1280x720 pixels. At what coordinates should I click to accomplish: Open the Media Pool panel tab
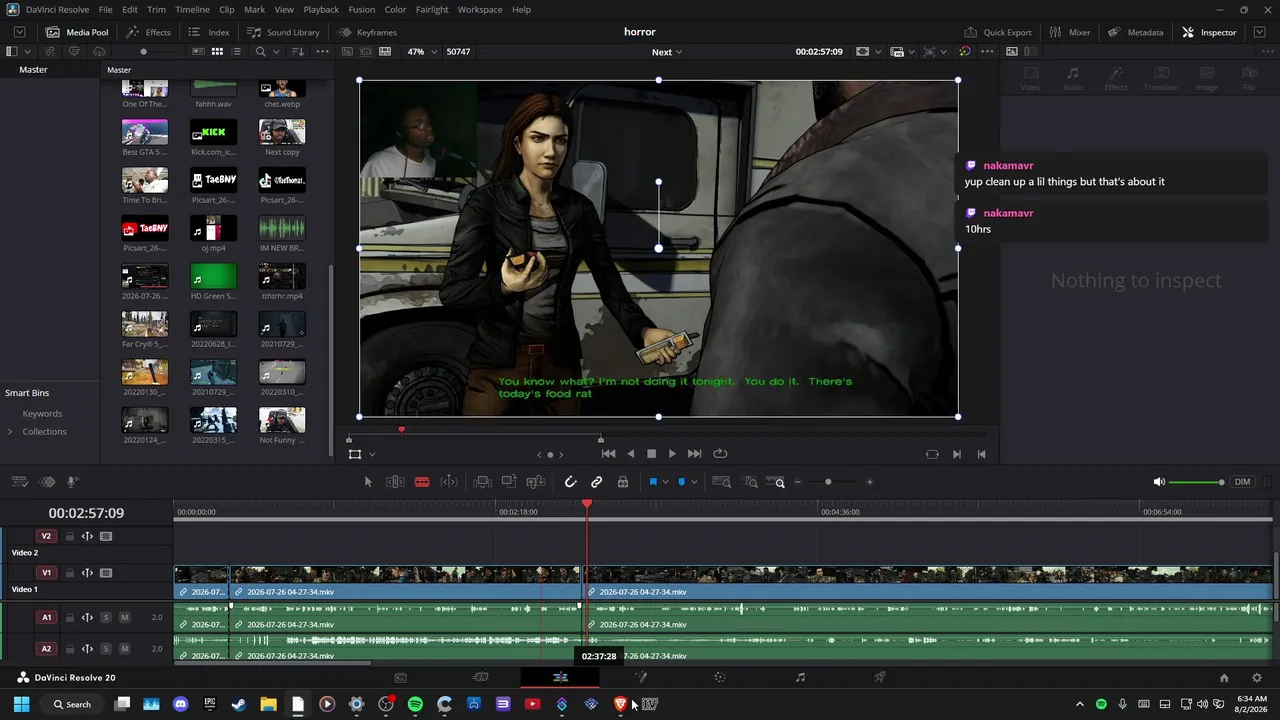click(x=77, y=32)
